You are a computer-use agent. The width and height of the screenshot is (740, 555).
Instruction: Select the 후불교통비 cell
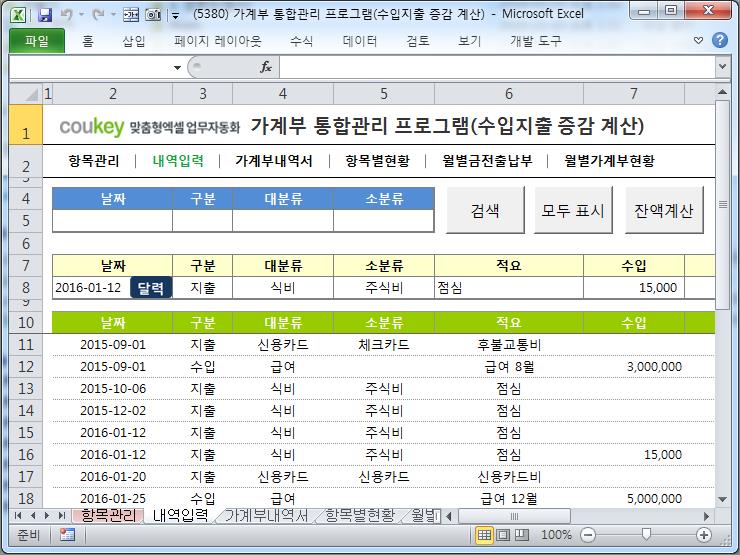509,345
